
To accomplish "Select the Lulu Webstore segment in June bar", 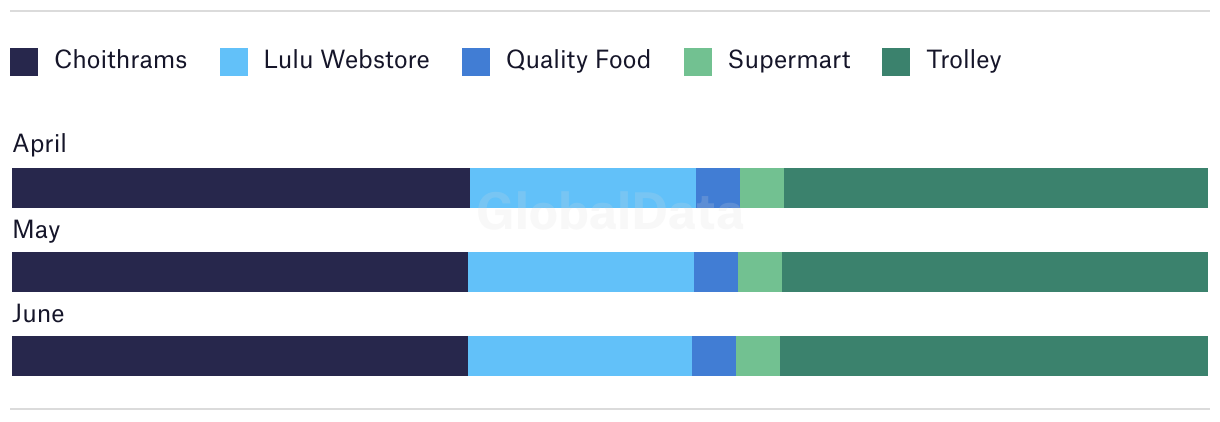I will tap(580, 356).
